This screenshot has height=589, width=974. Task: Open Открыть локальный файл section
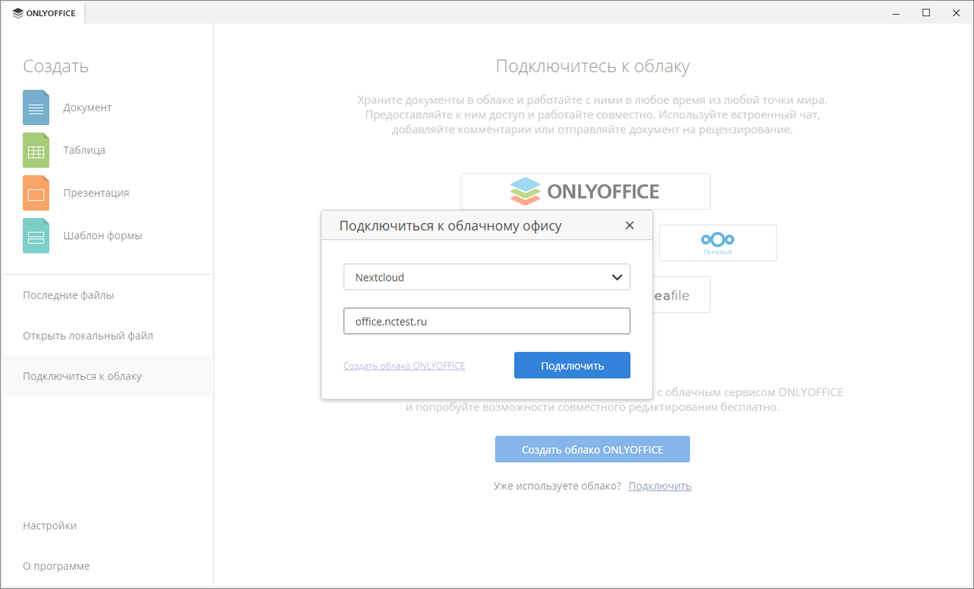(88, 336)
